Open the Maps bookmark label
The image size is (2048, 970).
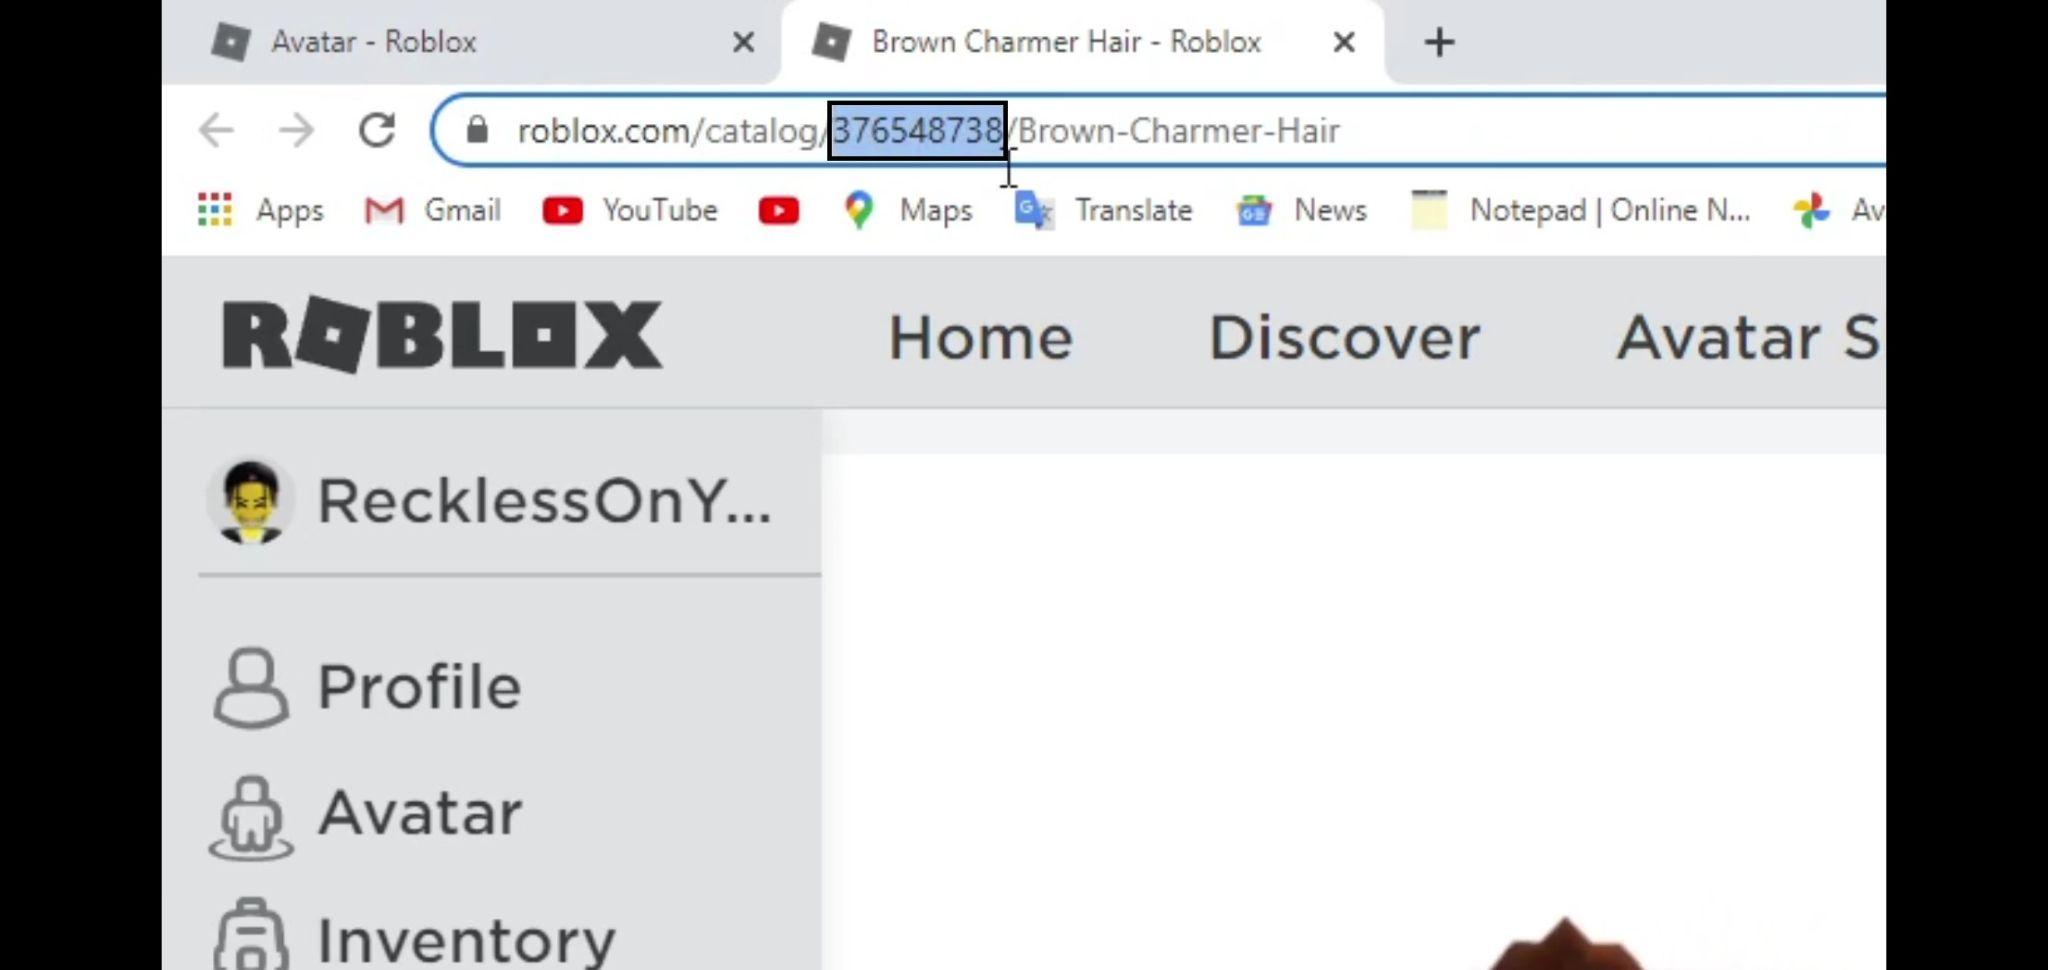pyautogui.click(x=936, y=210)
